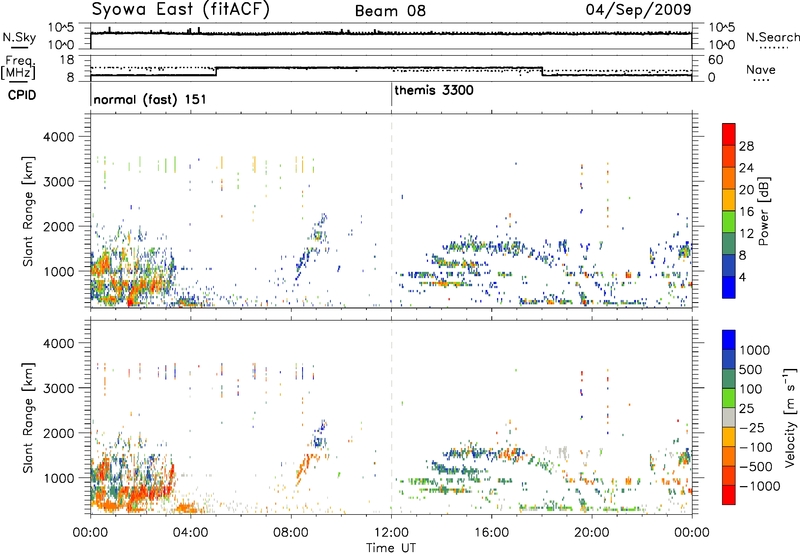Viewport: 800px width, 554px height.
Task: Click the '3000' tick of the velocity panel
Action: [x=58, y=388]
